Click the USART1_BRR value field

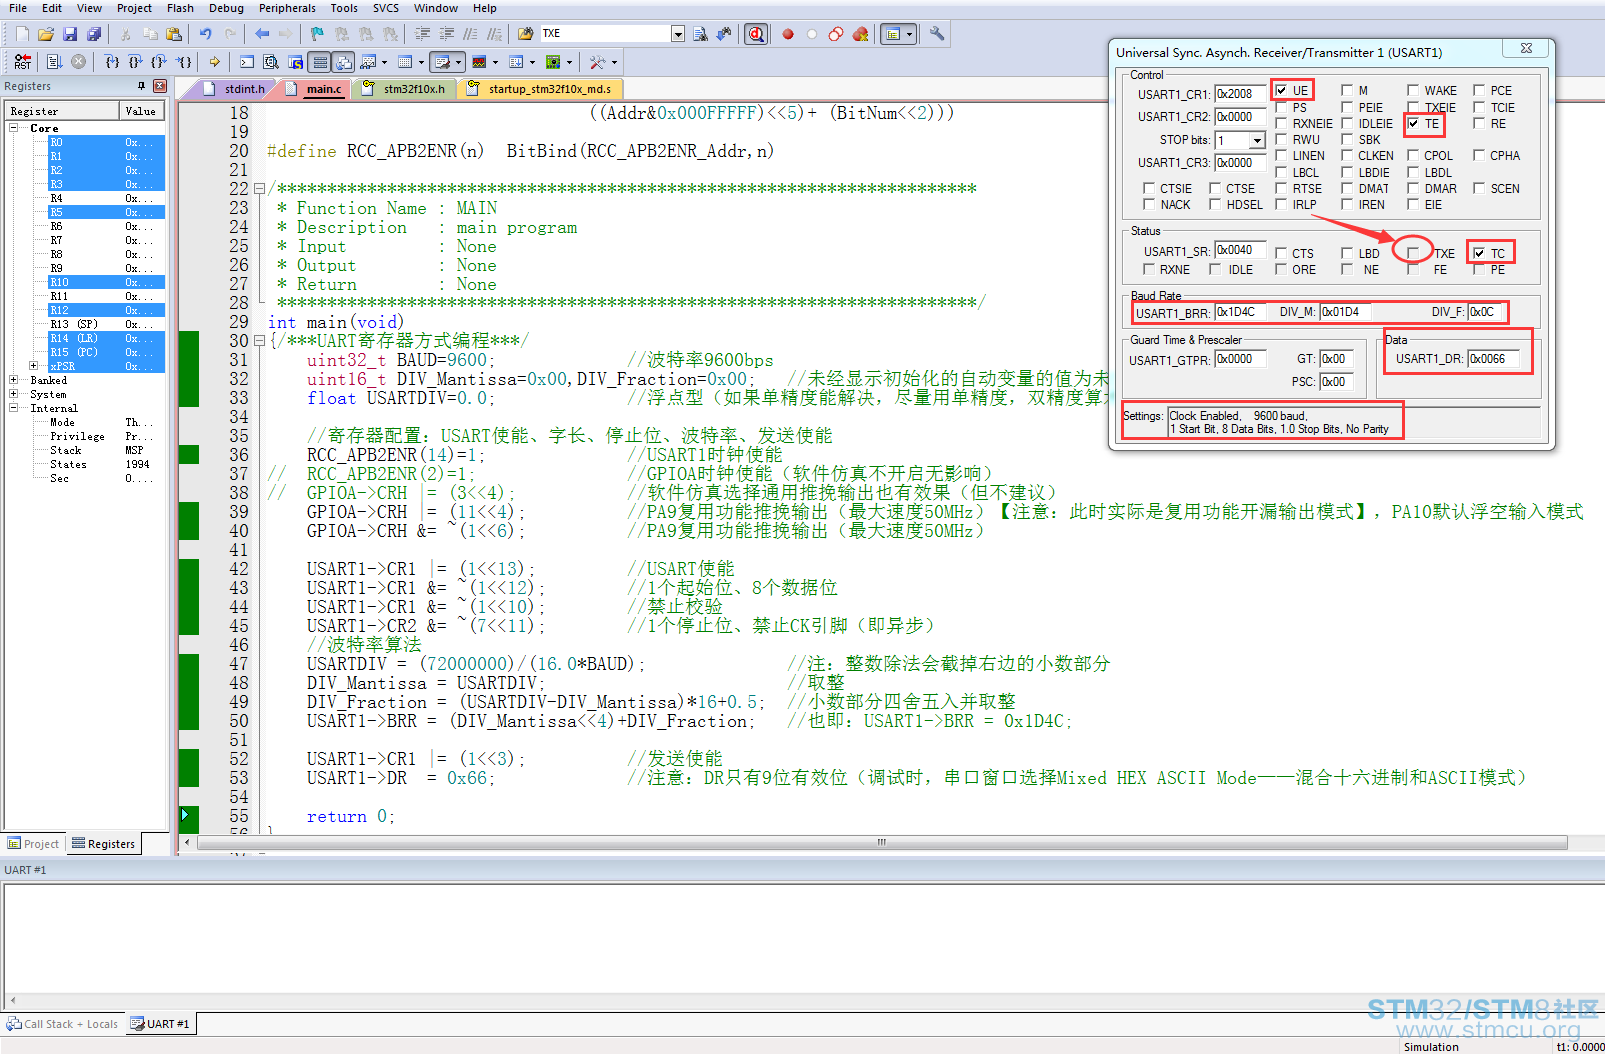point(1240,312)
